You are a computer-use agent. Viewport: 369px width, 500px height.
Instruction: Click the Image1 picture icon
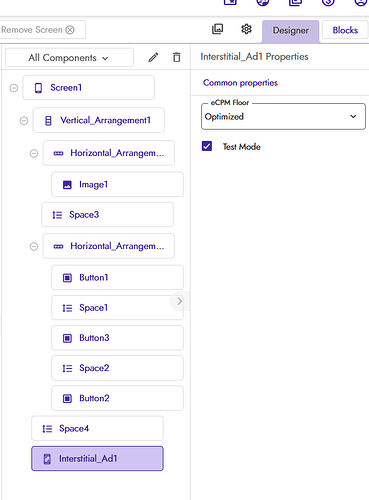click(67, 185)
